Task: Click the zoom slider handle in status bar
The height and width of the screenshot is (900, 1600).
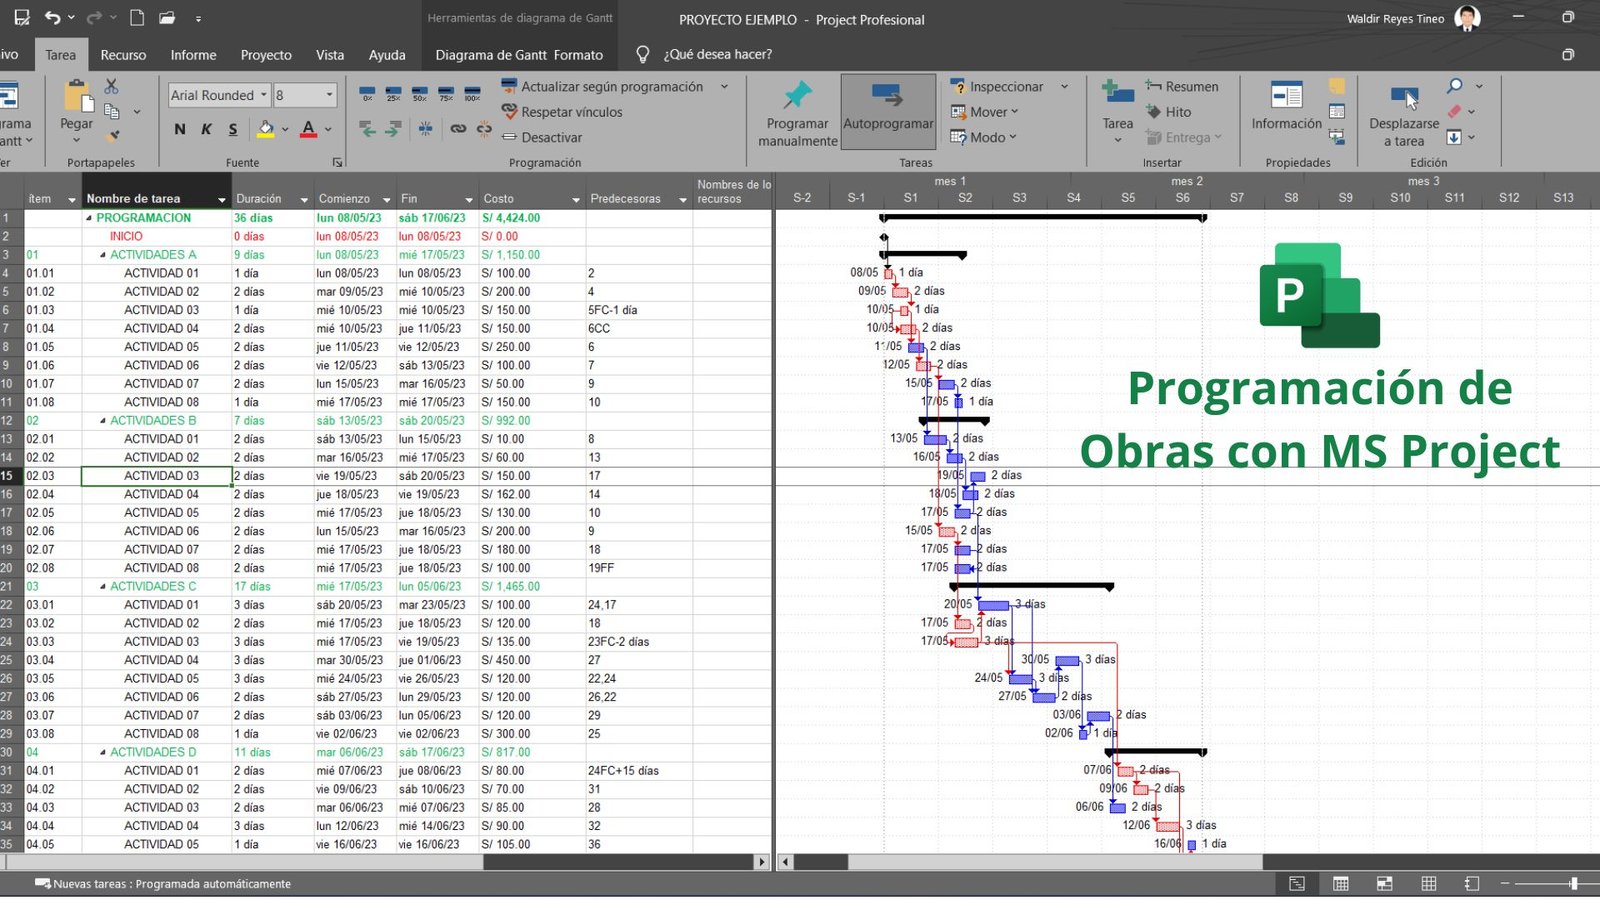Action: [1573, 884]
